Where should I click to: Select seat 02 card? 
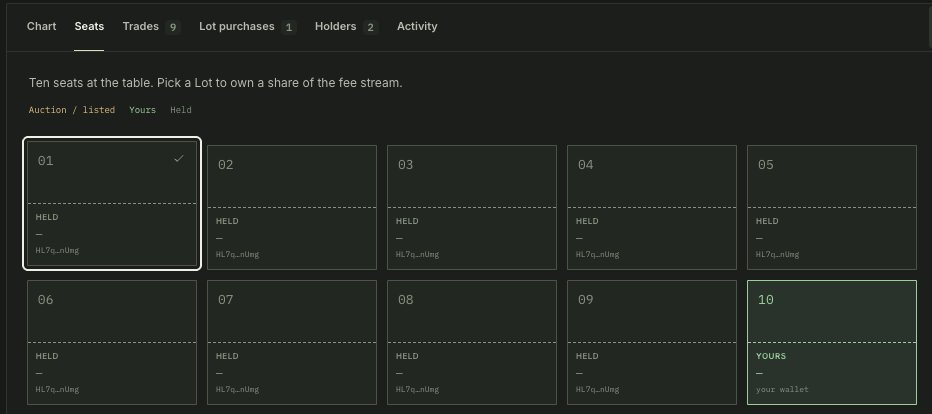tap(292, 207)
